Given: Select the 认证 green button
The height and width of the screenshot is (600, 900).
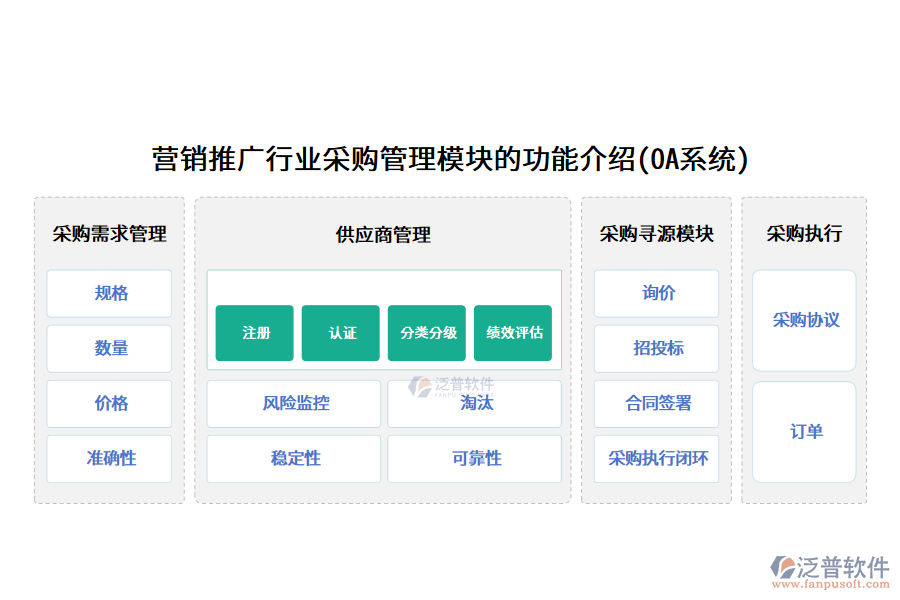Looking at the screenshot, I should pos(341,333).
